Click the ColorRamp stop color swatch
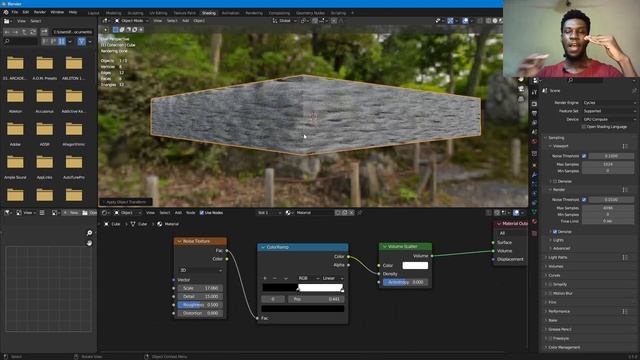 coord(302,309)
